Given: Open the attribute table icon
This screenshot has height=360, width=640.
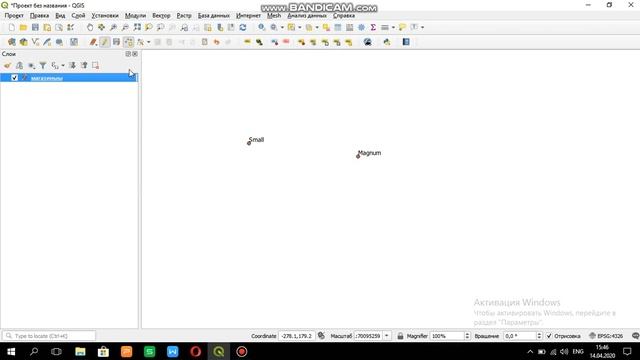Looking at the screenshot, I should [338, 27].
